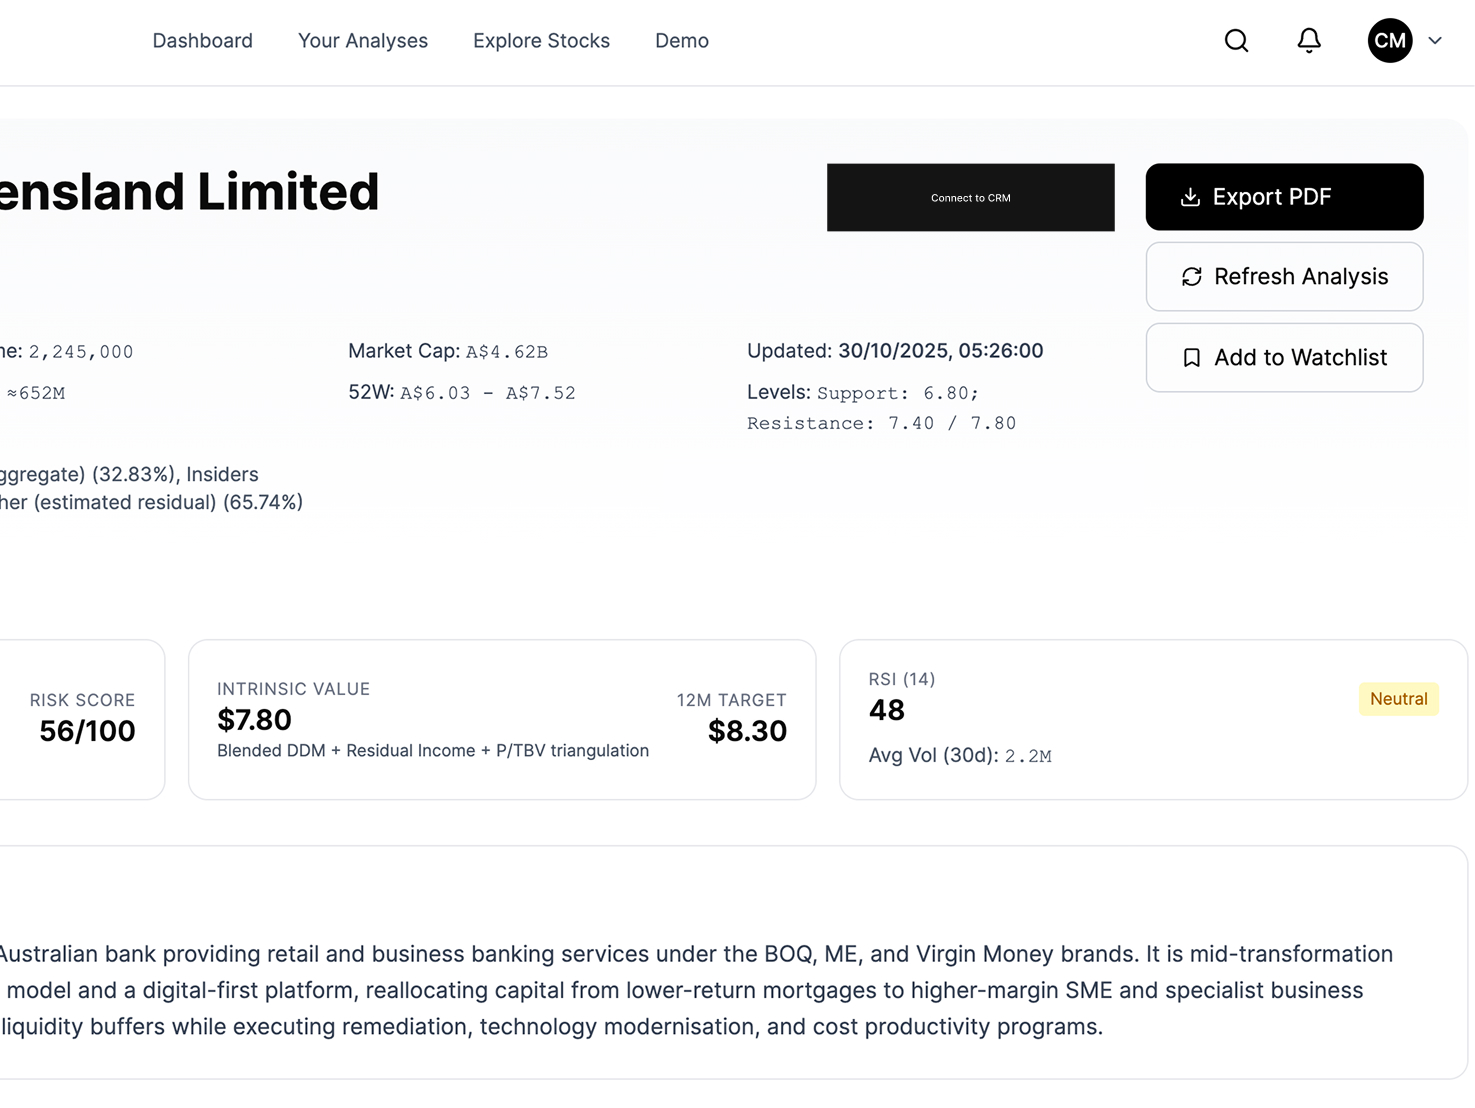Open the account dropdown chevron
The width and height of the screenshot is (1475, 1108).
pos(1435,41)
